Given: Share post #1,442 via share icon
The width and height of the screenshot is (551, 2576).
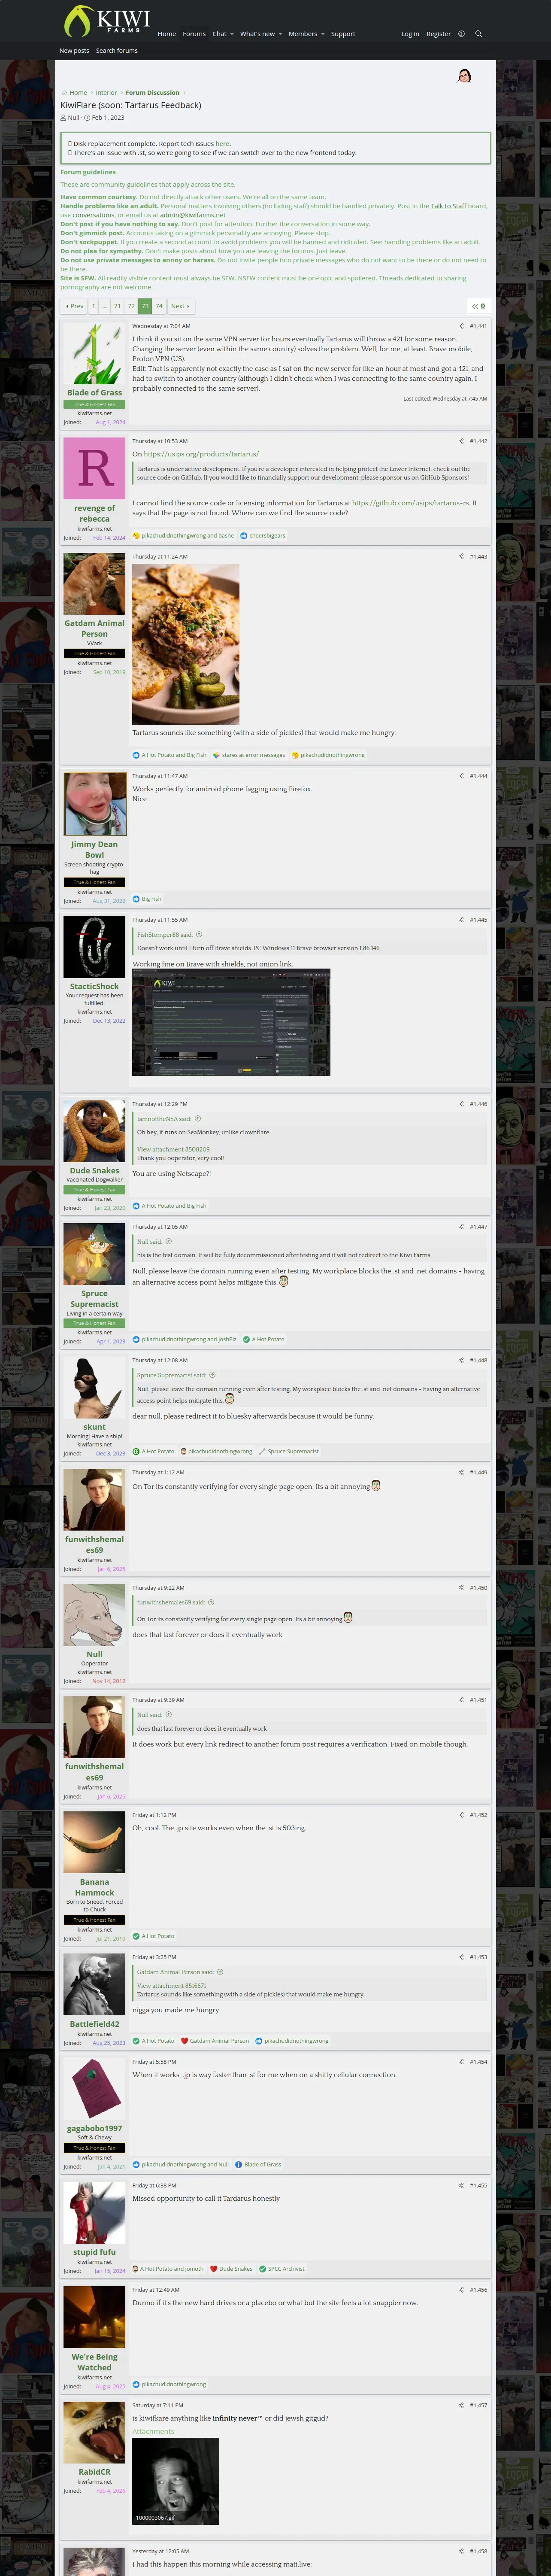Looking at the screenshot, I should (461, 441).
